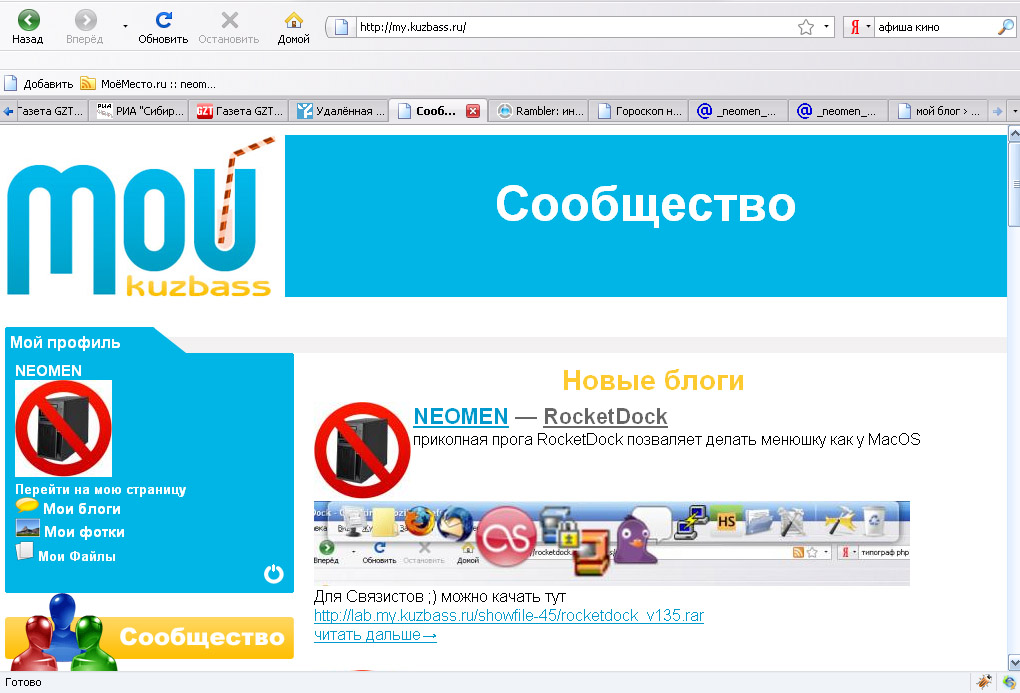
Task: Click the search field with афиша кино
Action: coord(935,27)
